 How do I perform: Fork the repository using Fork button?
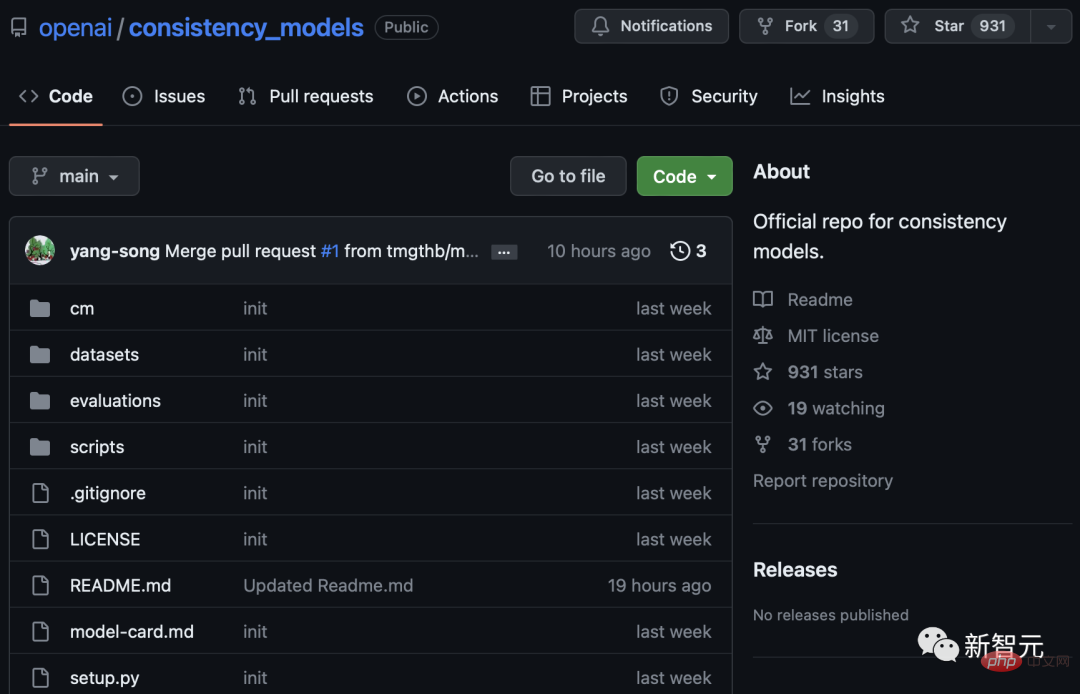[805, 26]
